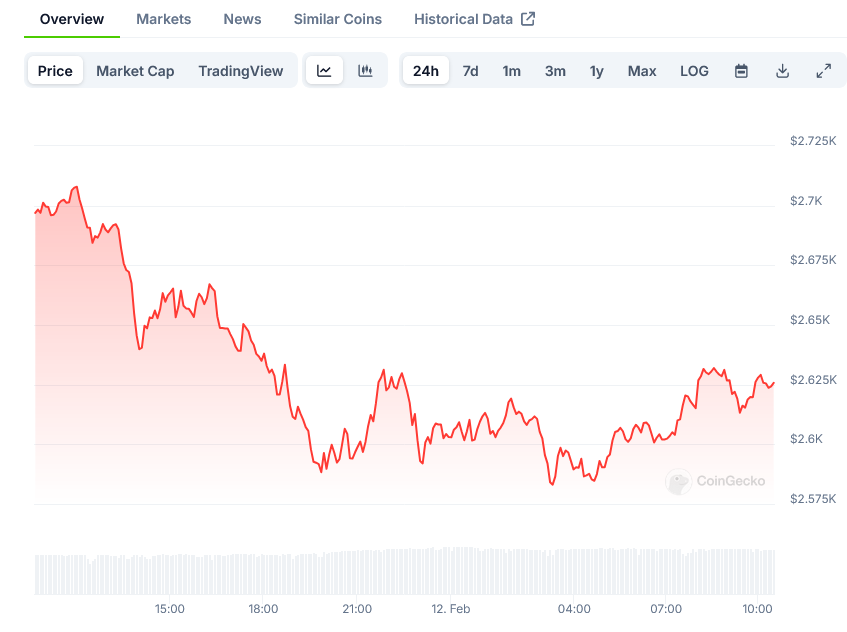This screenshot has height=632, width=847.
Task: Open the News tab
Action: coord(243,19)
